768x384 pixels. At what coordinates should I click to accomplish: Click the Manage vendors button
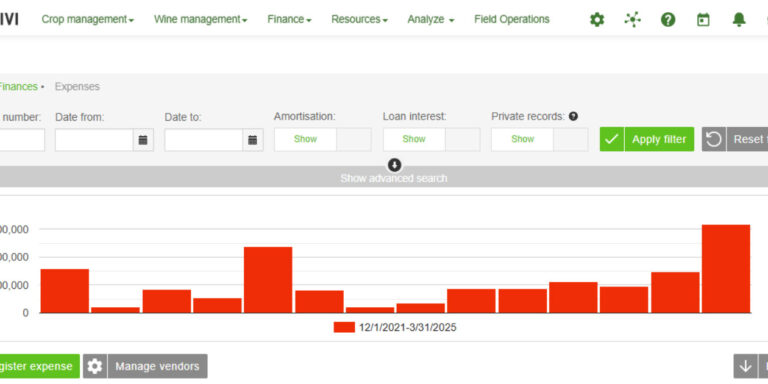point(145,366)
